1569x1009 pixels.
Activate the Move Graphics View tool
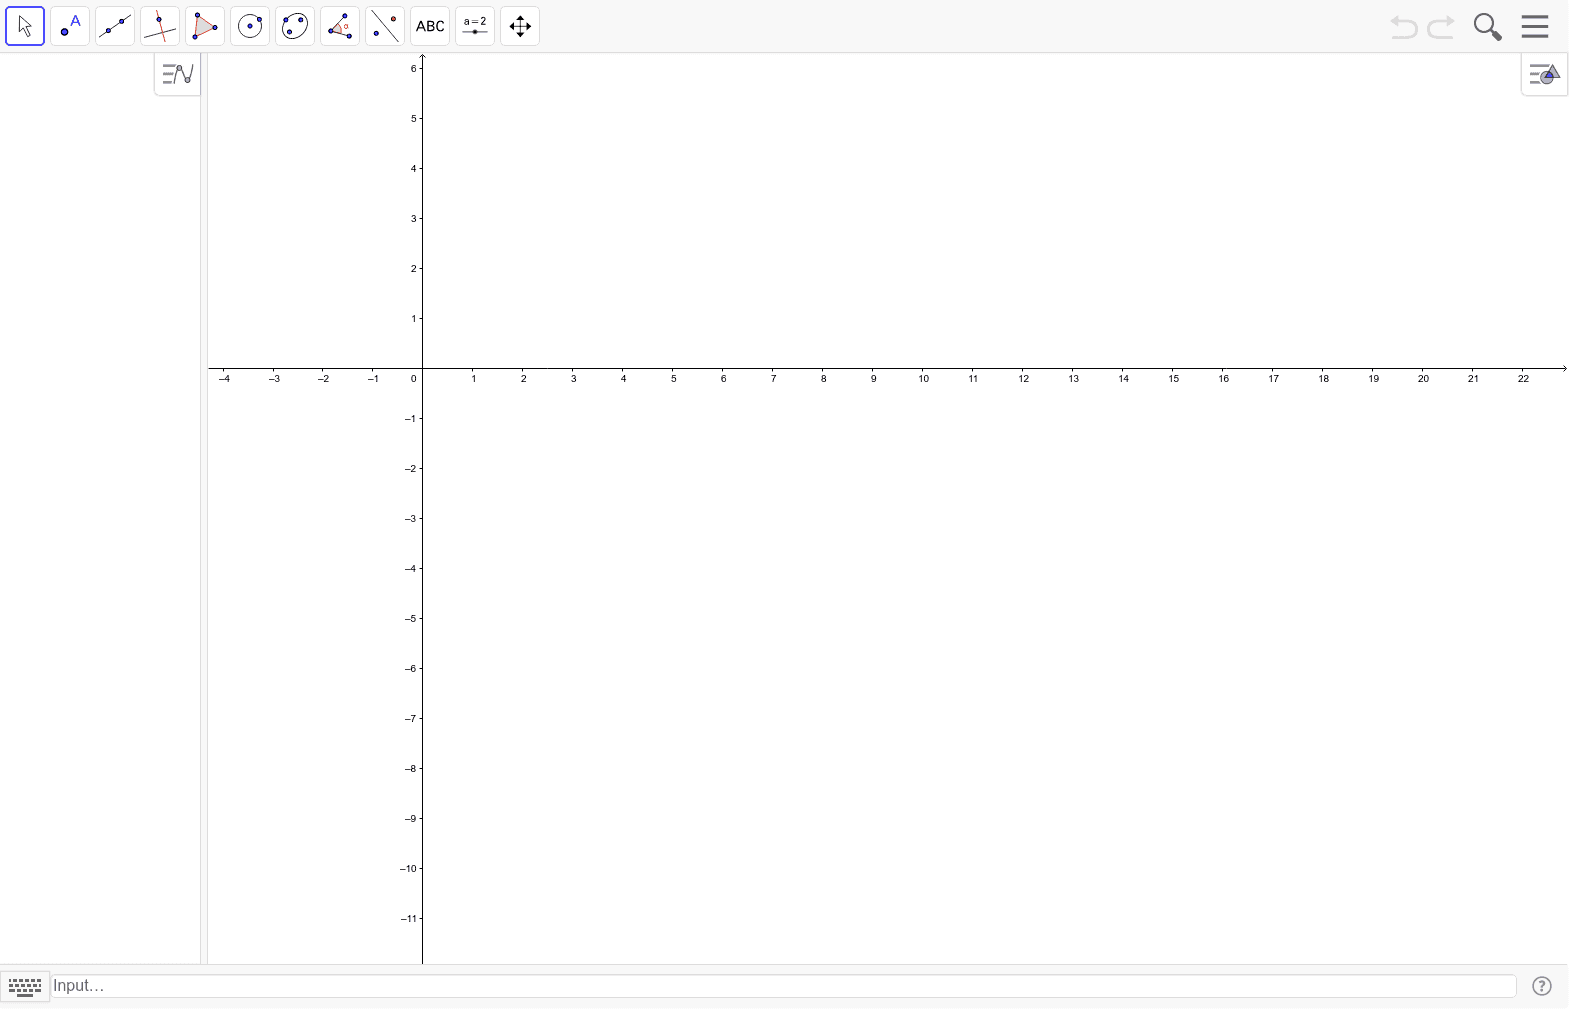click(520, 26)
